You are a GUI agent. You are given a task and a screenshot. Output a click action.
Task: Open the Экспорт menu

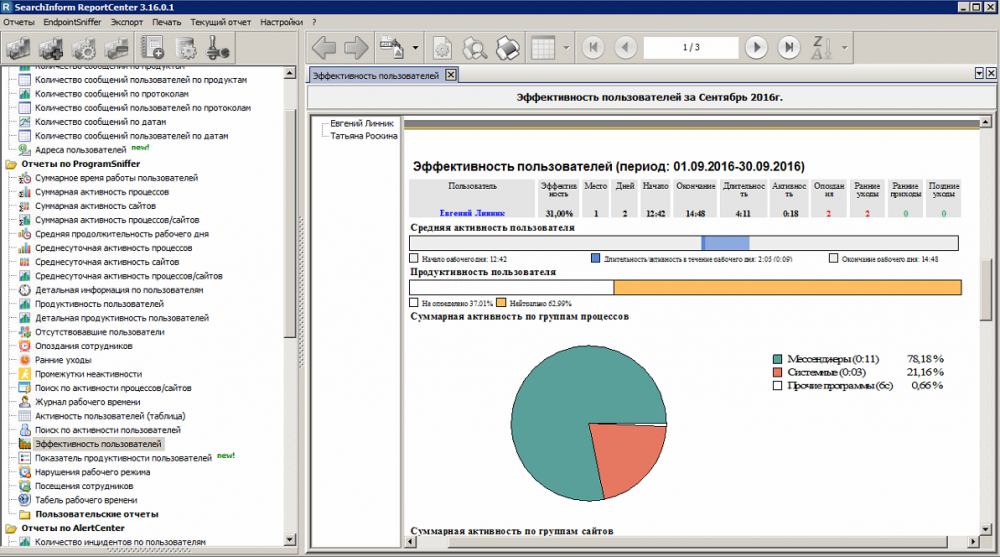click(x=127, y=21)
